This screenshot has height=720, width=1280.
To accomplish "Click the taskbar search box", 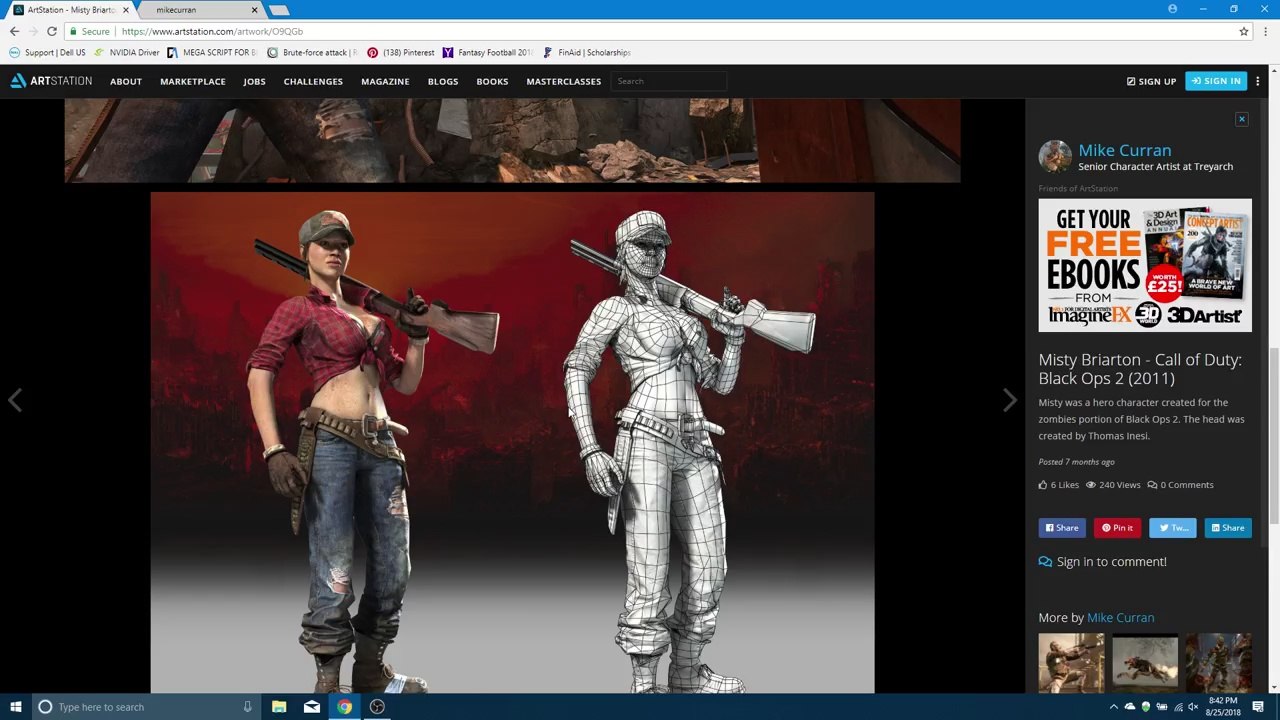I will click(144, 707).
